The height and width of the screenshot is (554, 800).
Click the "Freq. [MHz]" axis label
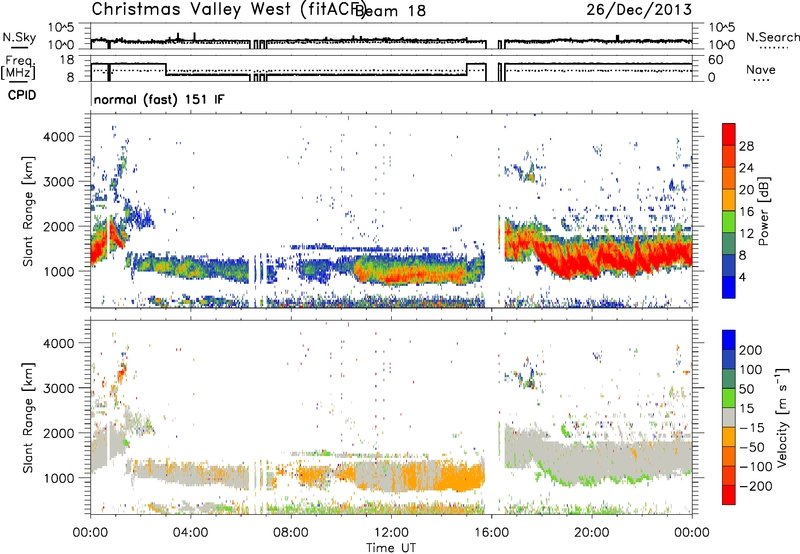tap(19, 67)
